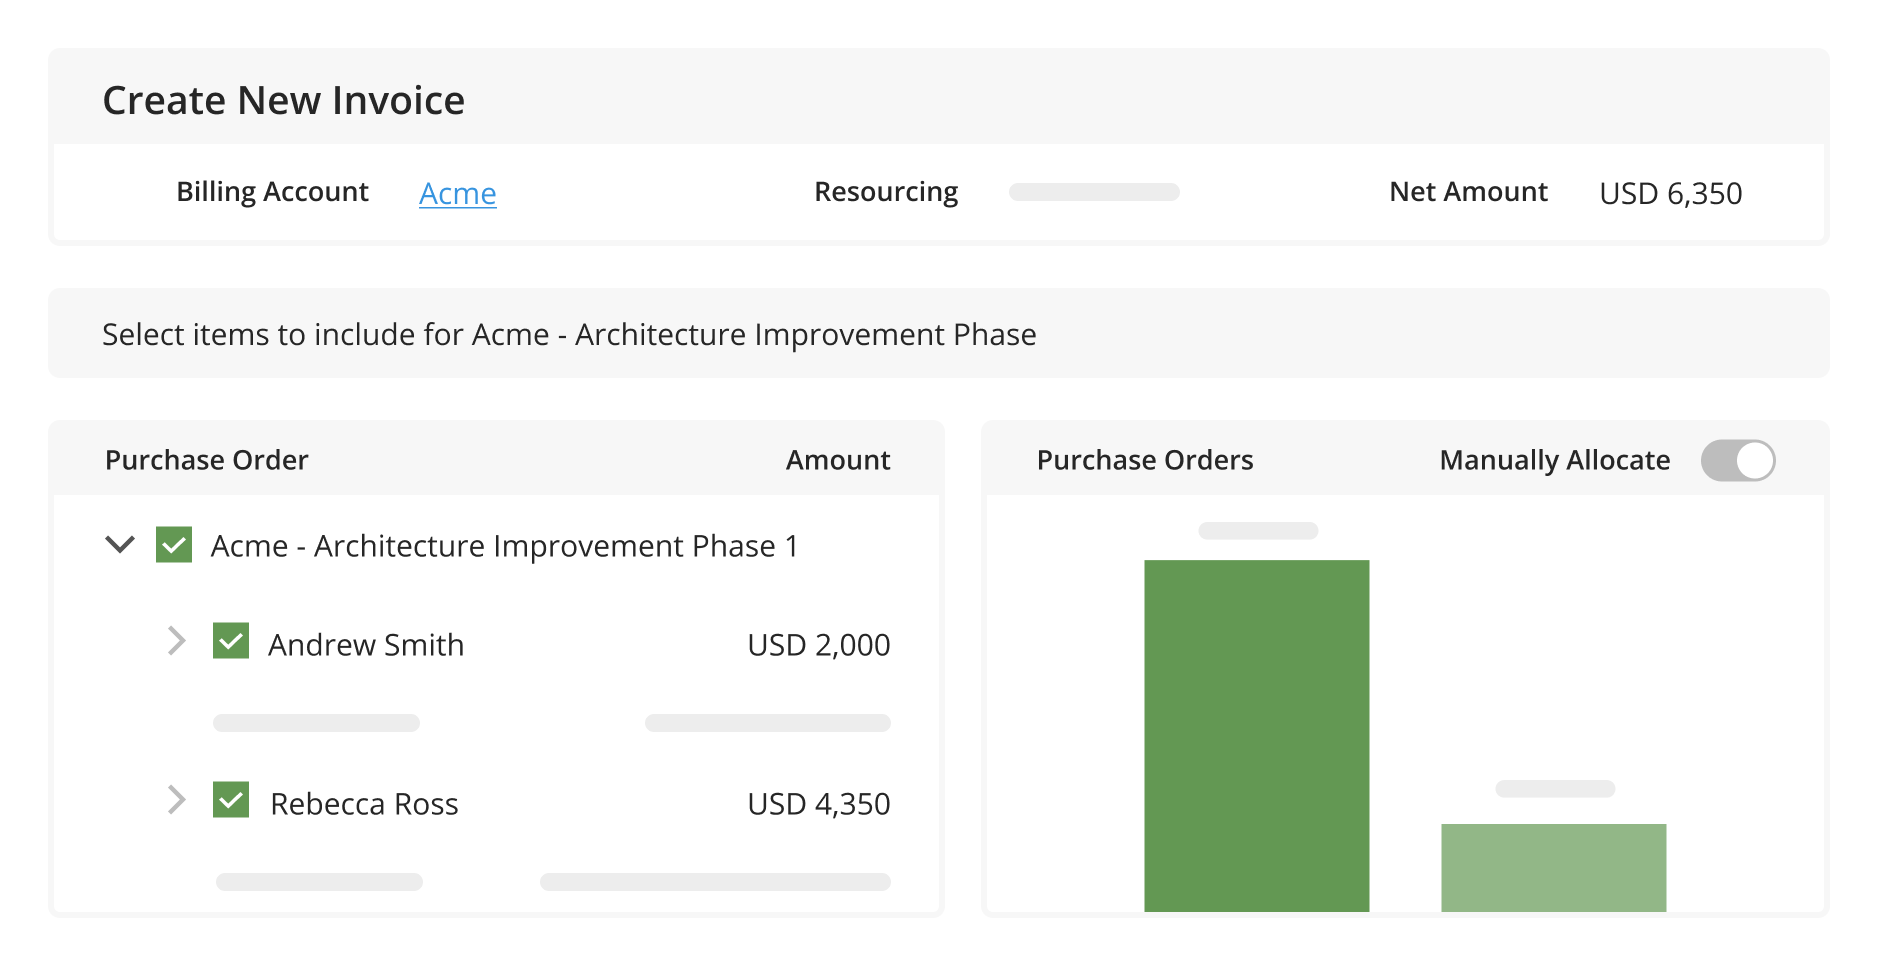The image size is (1878, 969).
Task: Click the Billing Account label
Action: (272, 191)
